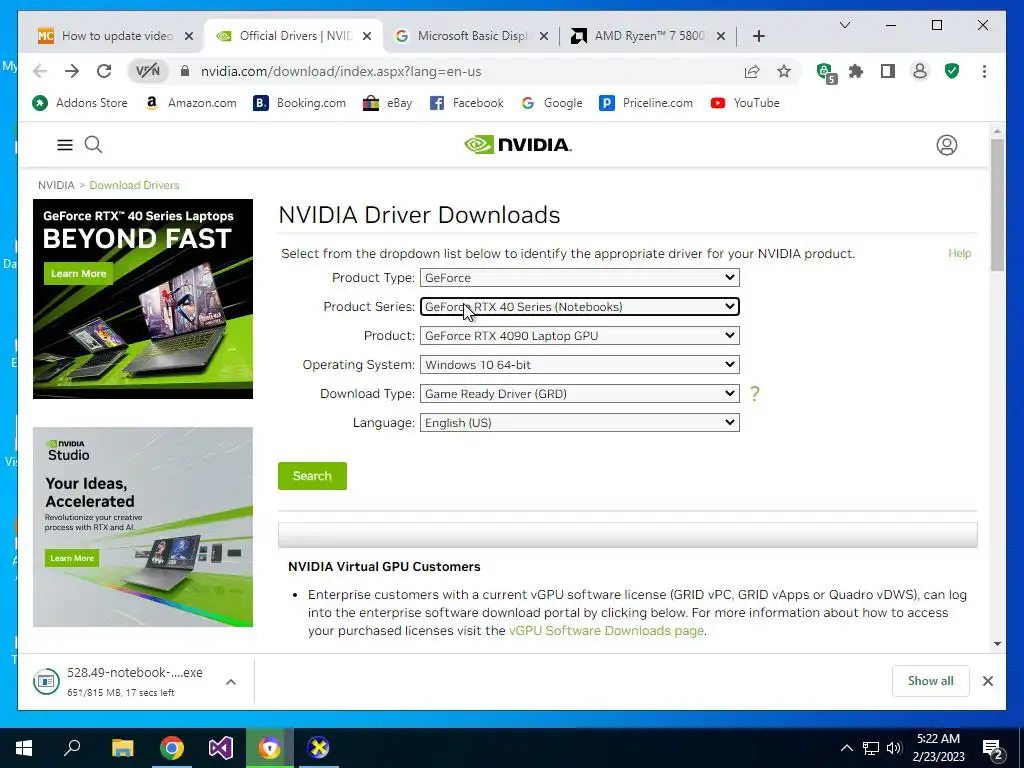Open Windows Start menu
Screen dimensions: 1024x768
(x=24, y=748)
